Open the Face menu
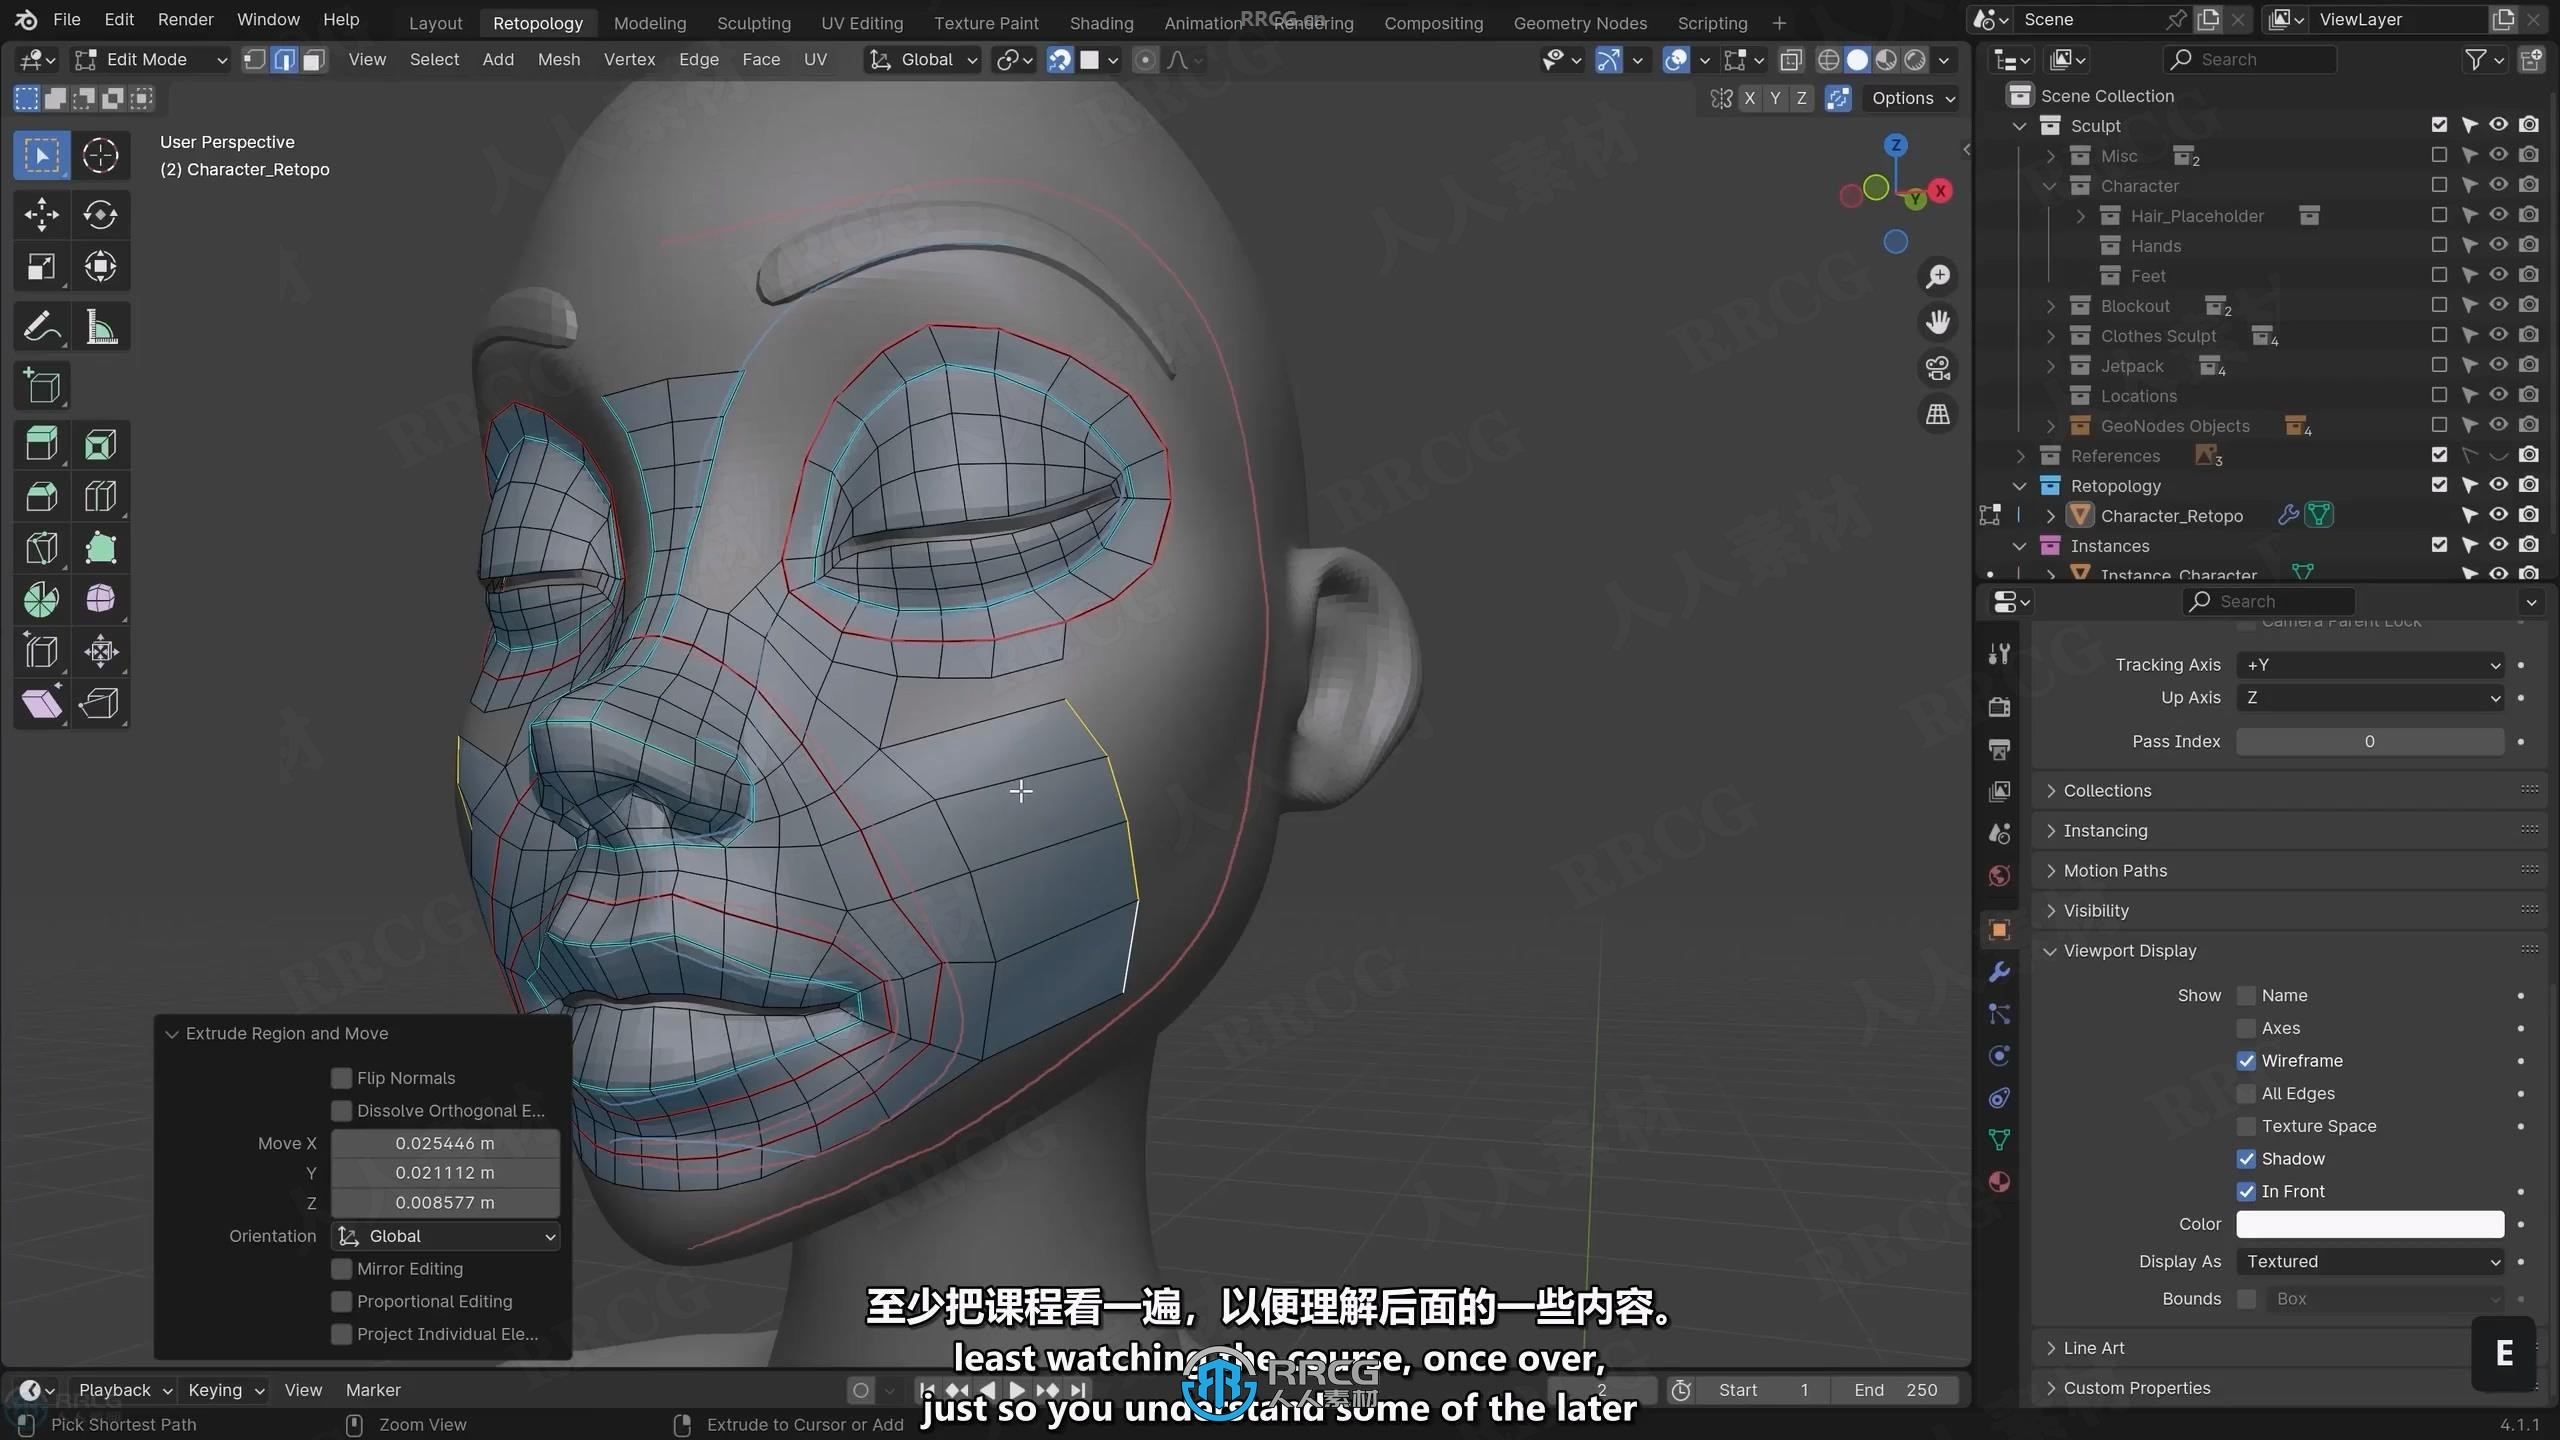Screen dimensions: 2560x1440 coord(760,60)
